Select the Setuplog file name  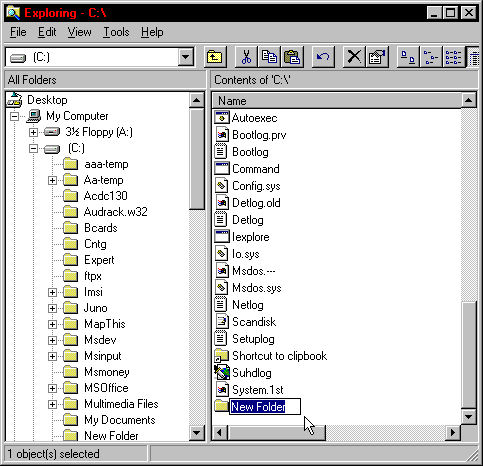click(x=253, y=339)
